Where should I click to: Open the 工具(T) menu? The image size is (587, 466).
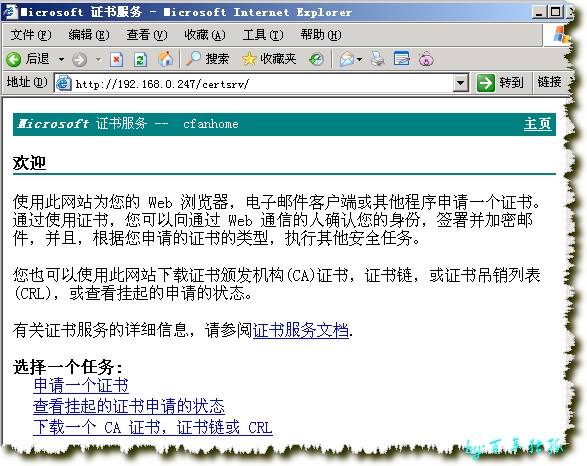tap(263, 35)
